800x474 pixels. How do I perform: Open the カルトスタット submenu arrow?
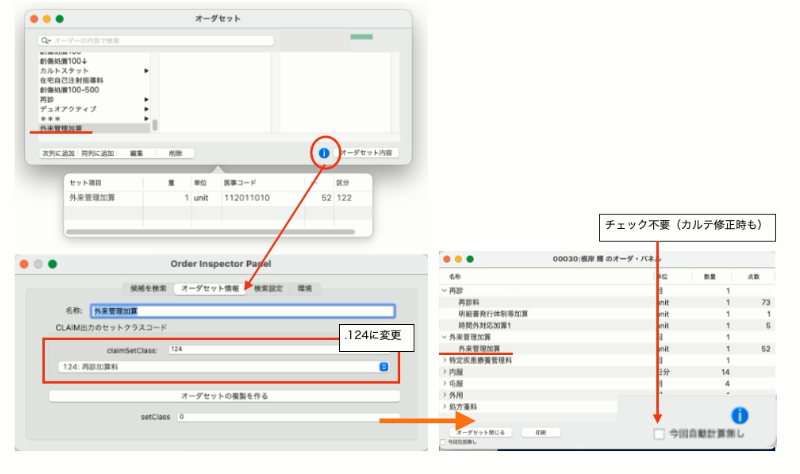[x=147, y=71]
